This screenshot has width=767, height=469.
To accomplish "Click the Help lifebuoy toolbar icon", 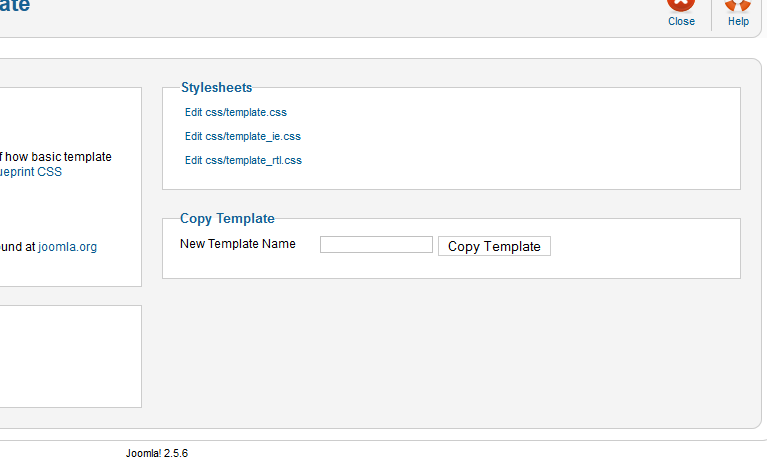I will (738, 4).
